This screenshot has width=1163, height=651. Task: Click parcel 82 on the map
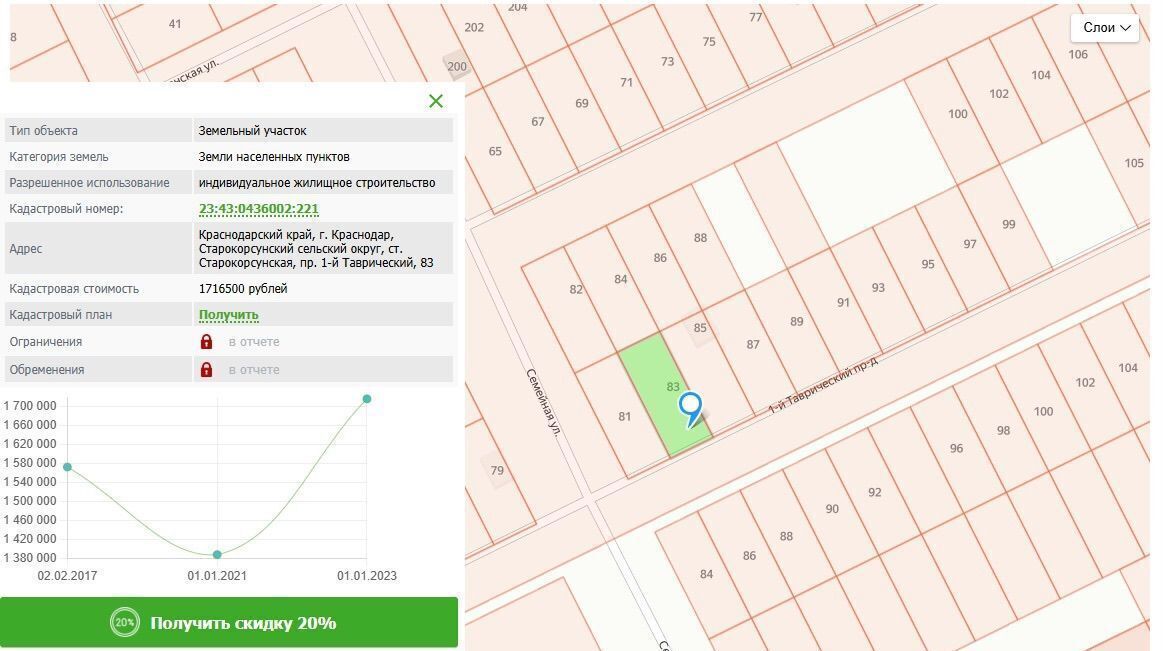[576, 290]
